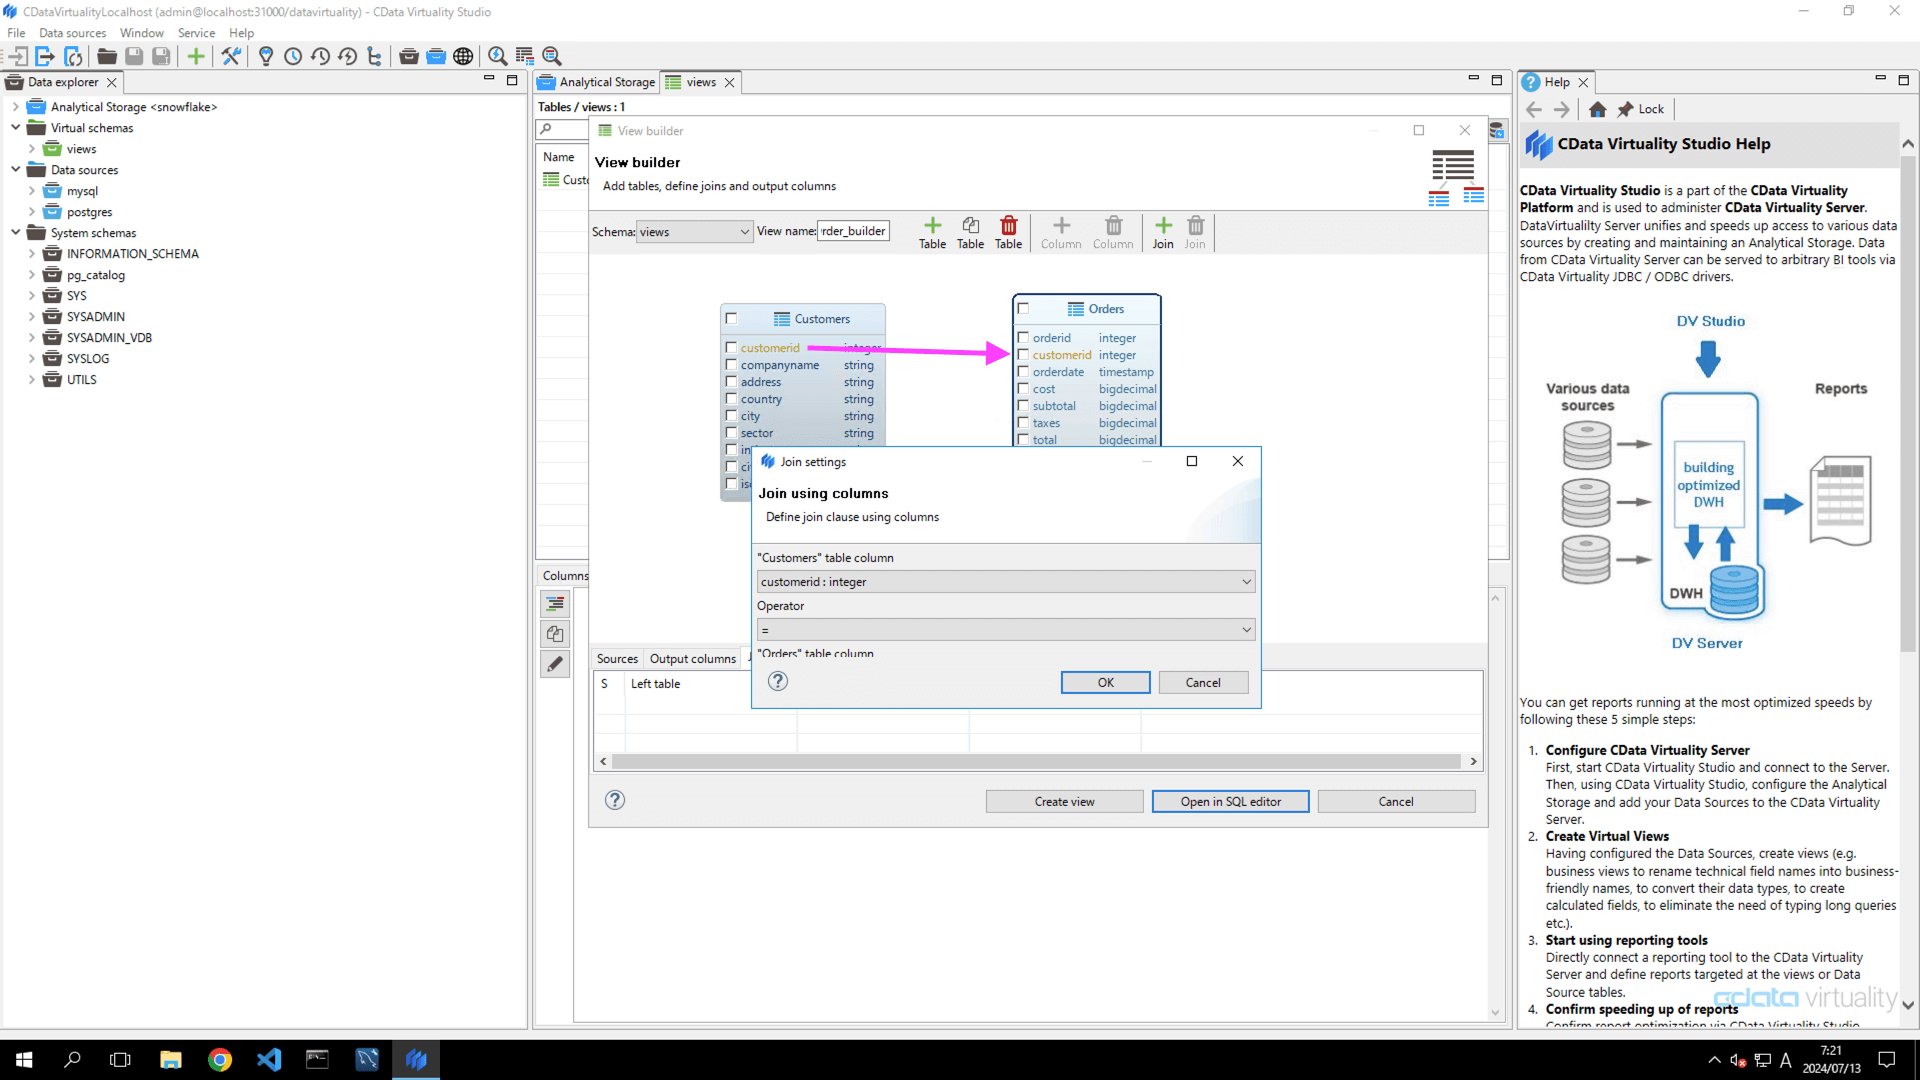Check the orderid checkbox in Orders table
The image size is (1920, 1080).
point(1022,338)
